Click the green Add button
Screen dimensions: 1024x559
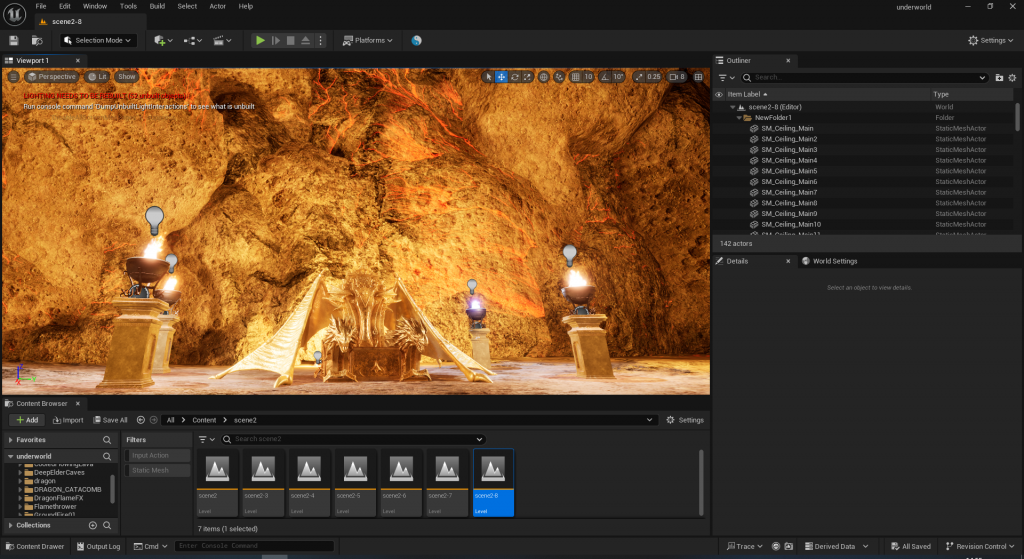pyautogui.click(x=26, y=420)
